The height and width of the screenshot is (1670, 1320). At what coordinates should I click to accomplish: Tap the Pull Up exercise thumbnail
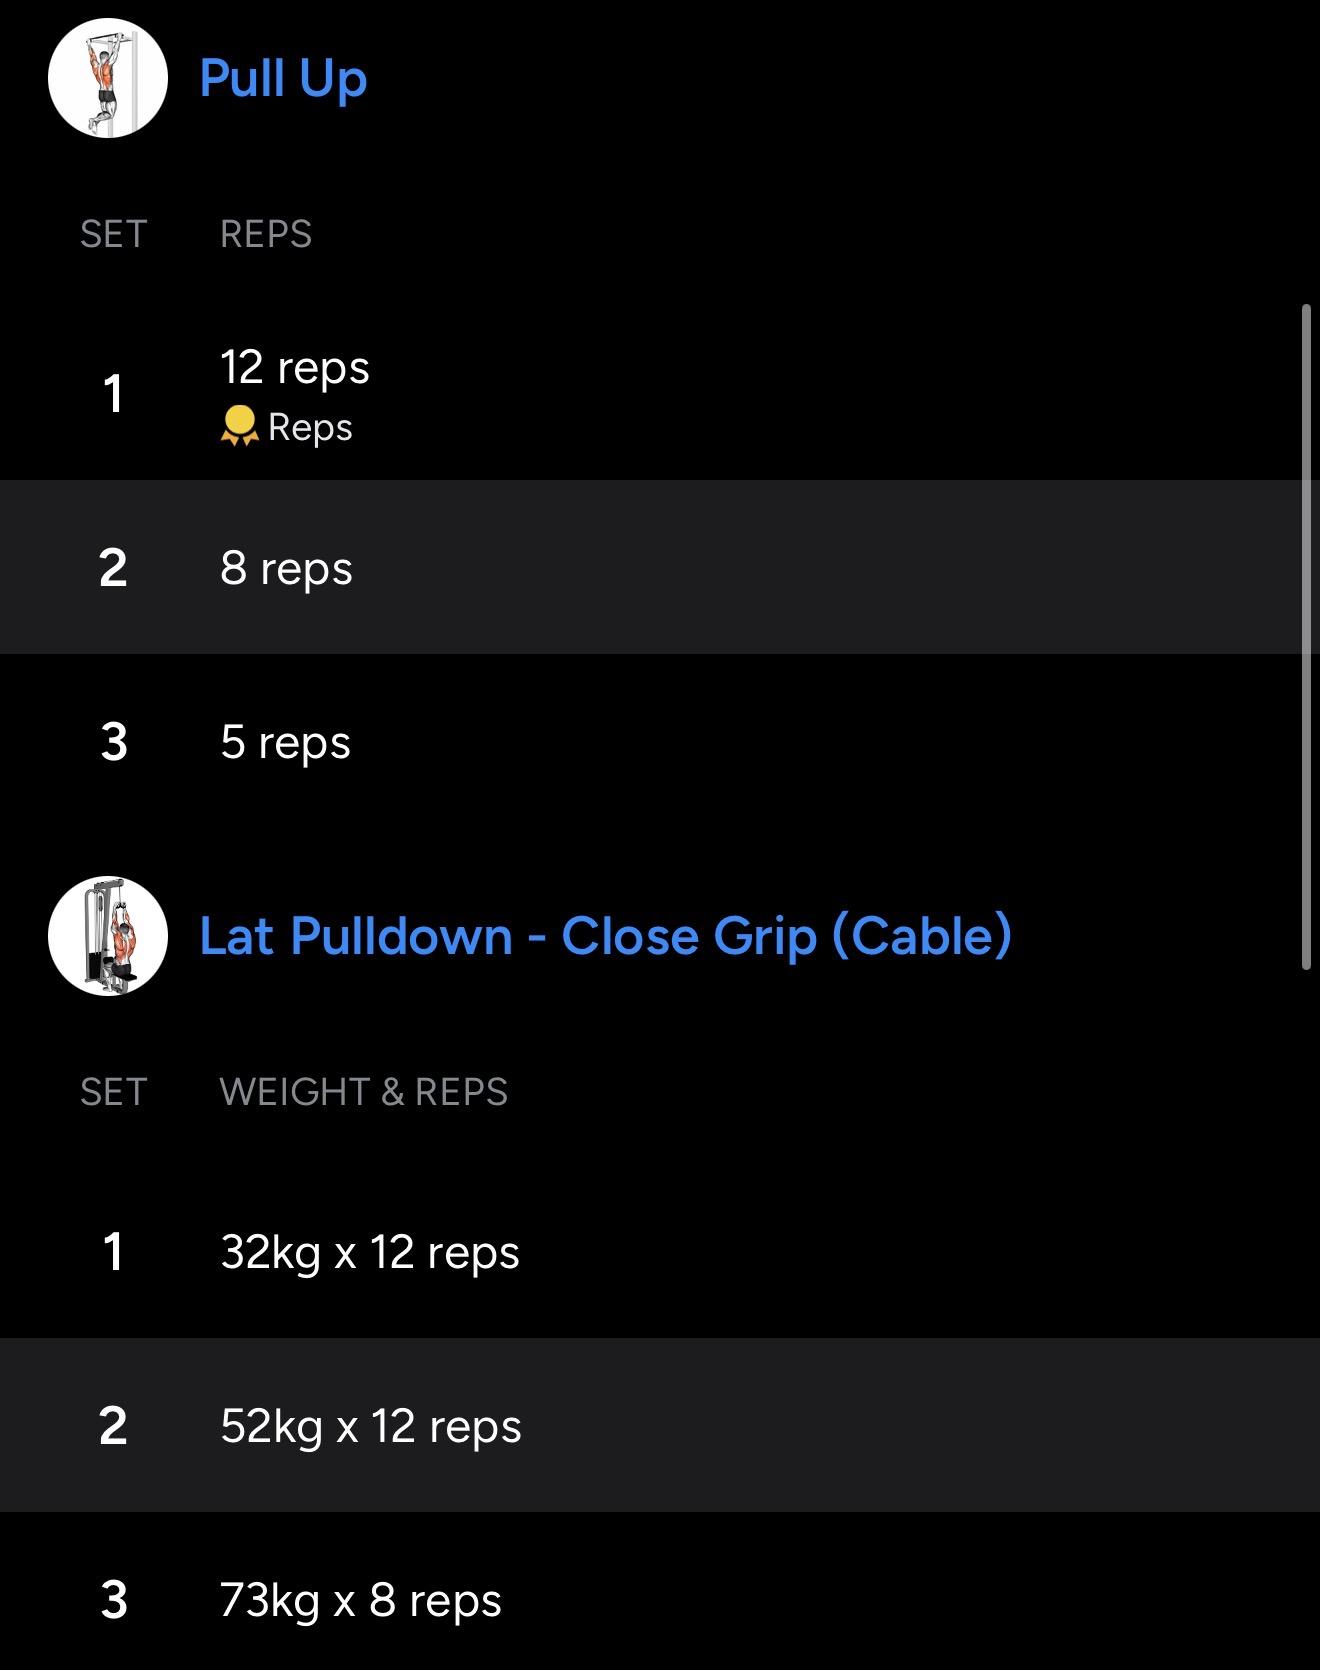tap(108, 78)
